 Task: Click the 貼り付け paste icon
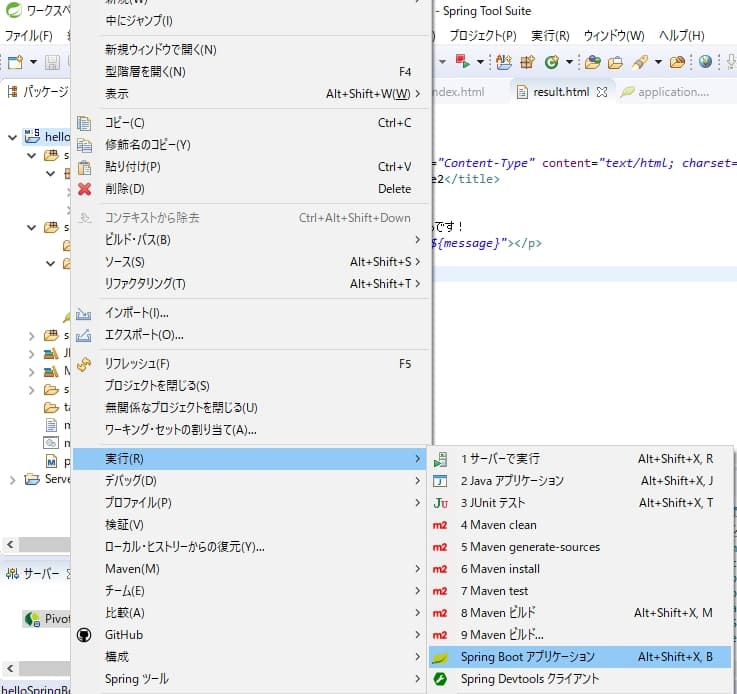tap(84, 167)
